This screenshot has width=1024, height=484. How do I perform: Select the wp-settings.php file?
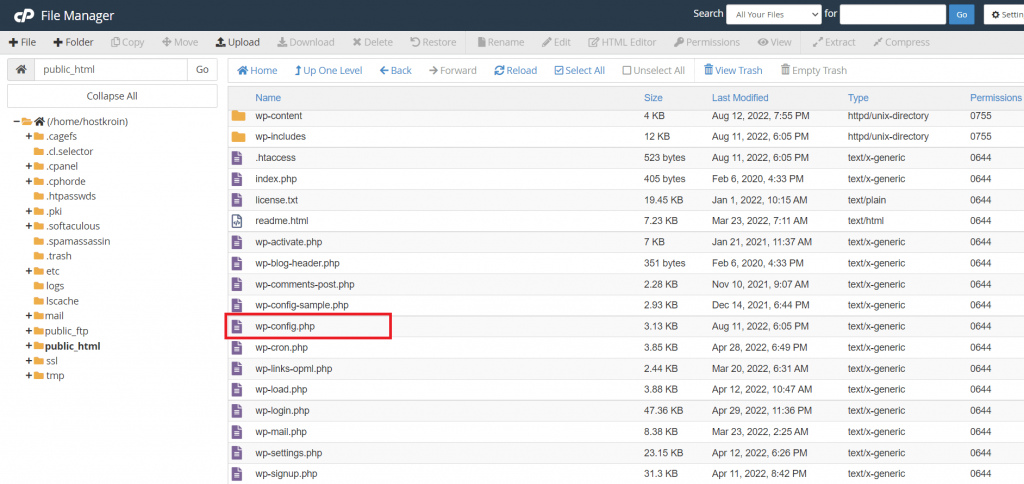point(289,453)
